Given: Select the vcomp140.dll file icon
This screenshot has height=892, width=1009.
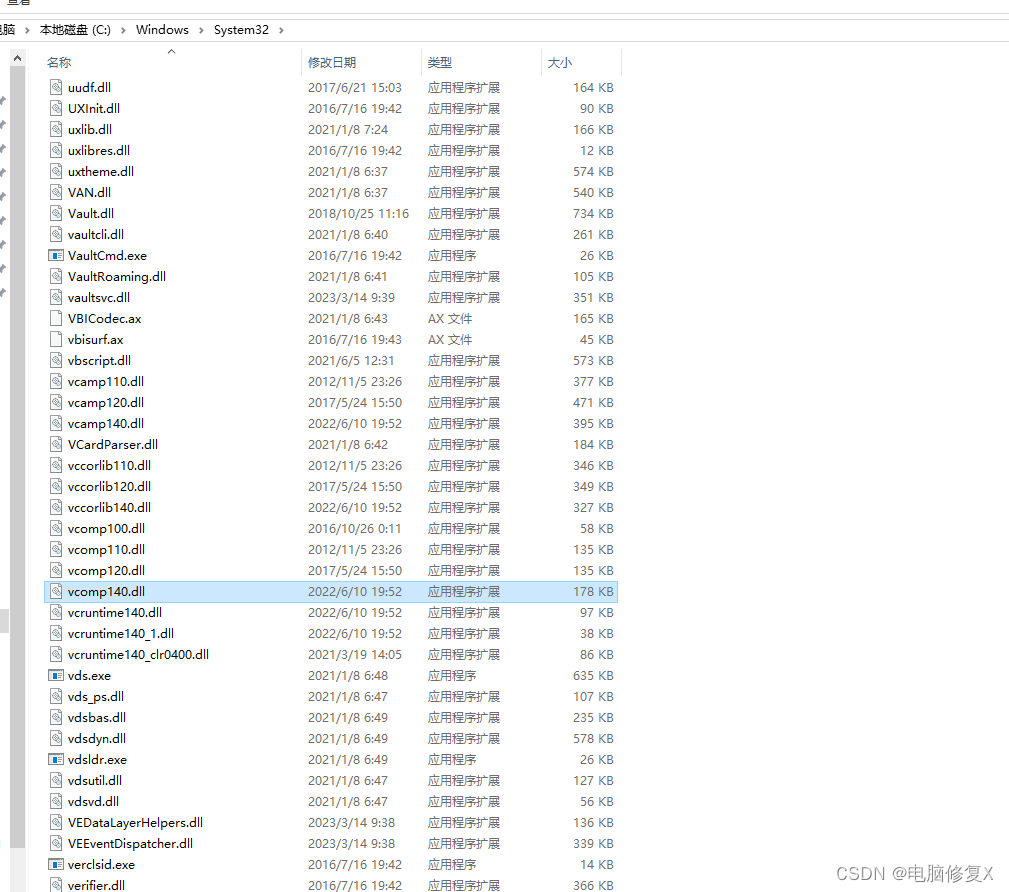Looking at the screenshot, I should point(56,591).
